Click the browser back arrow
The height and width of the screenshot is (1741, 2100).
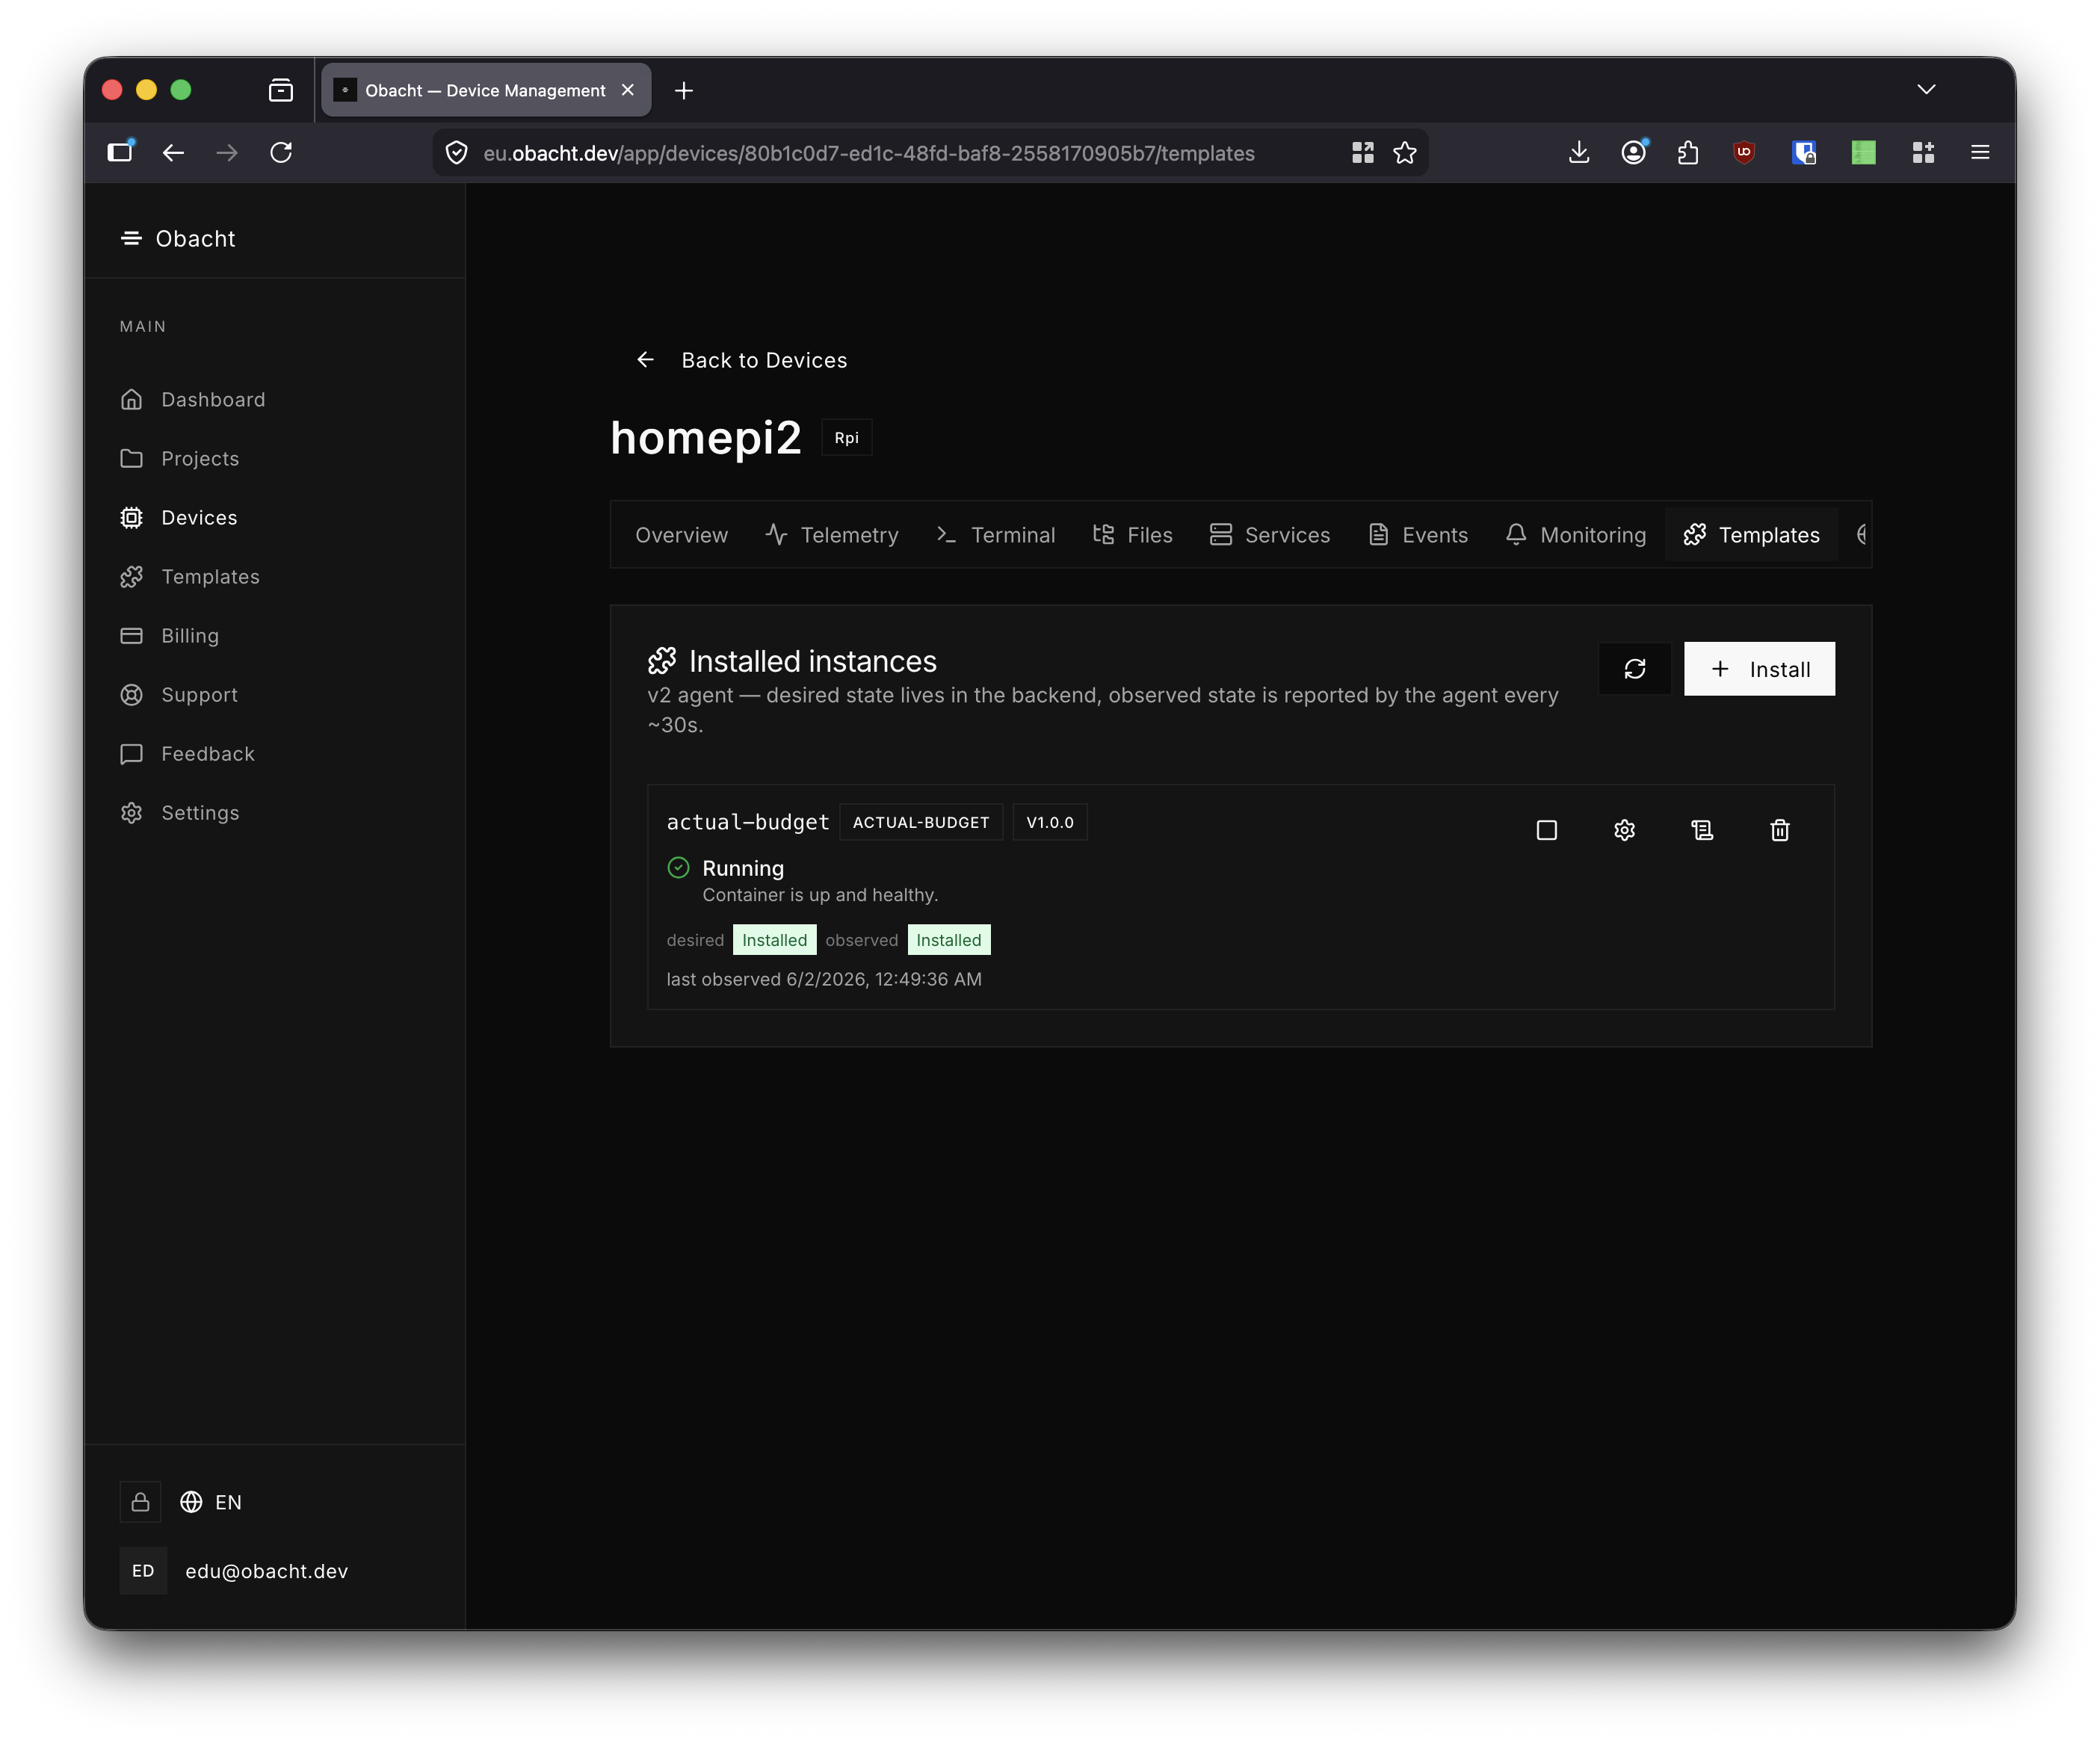tap(173, 153)
